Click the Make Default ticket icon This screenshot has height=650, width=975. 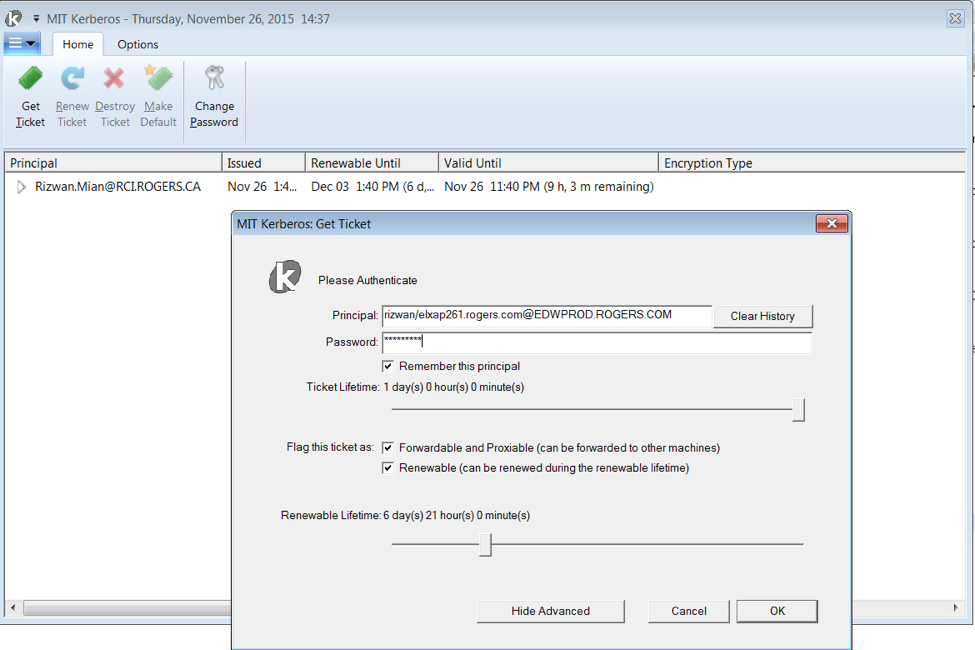coord(158,78)
